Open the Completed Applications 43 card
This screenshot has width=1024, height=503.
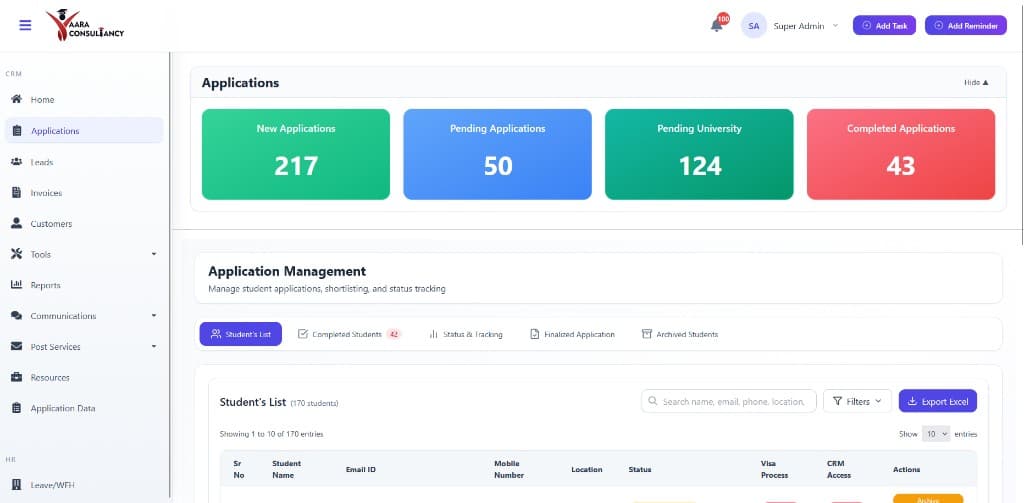coord(901,154)
